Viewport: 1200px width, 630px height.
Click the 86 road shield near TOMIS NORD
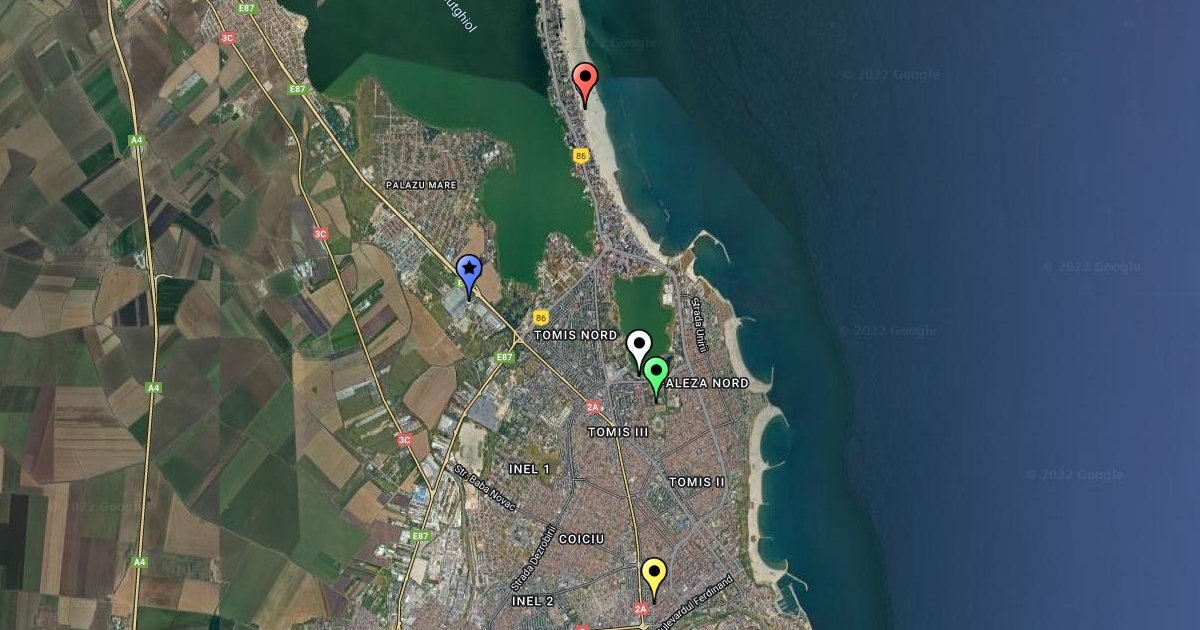541,317
